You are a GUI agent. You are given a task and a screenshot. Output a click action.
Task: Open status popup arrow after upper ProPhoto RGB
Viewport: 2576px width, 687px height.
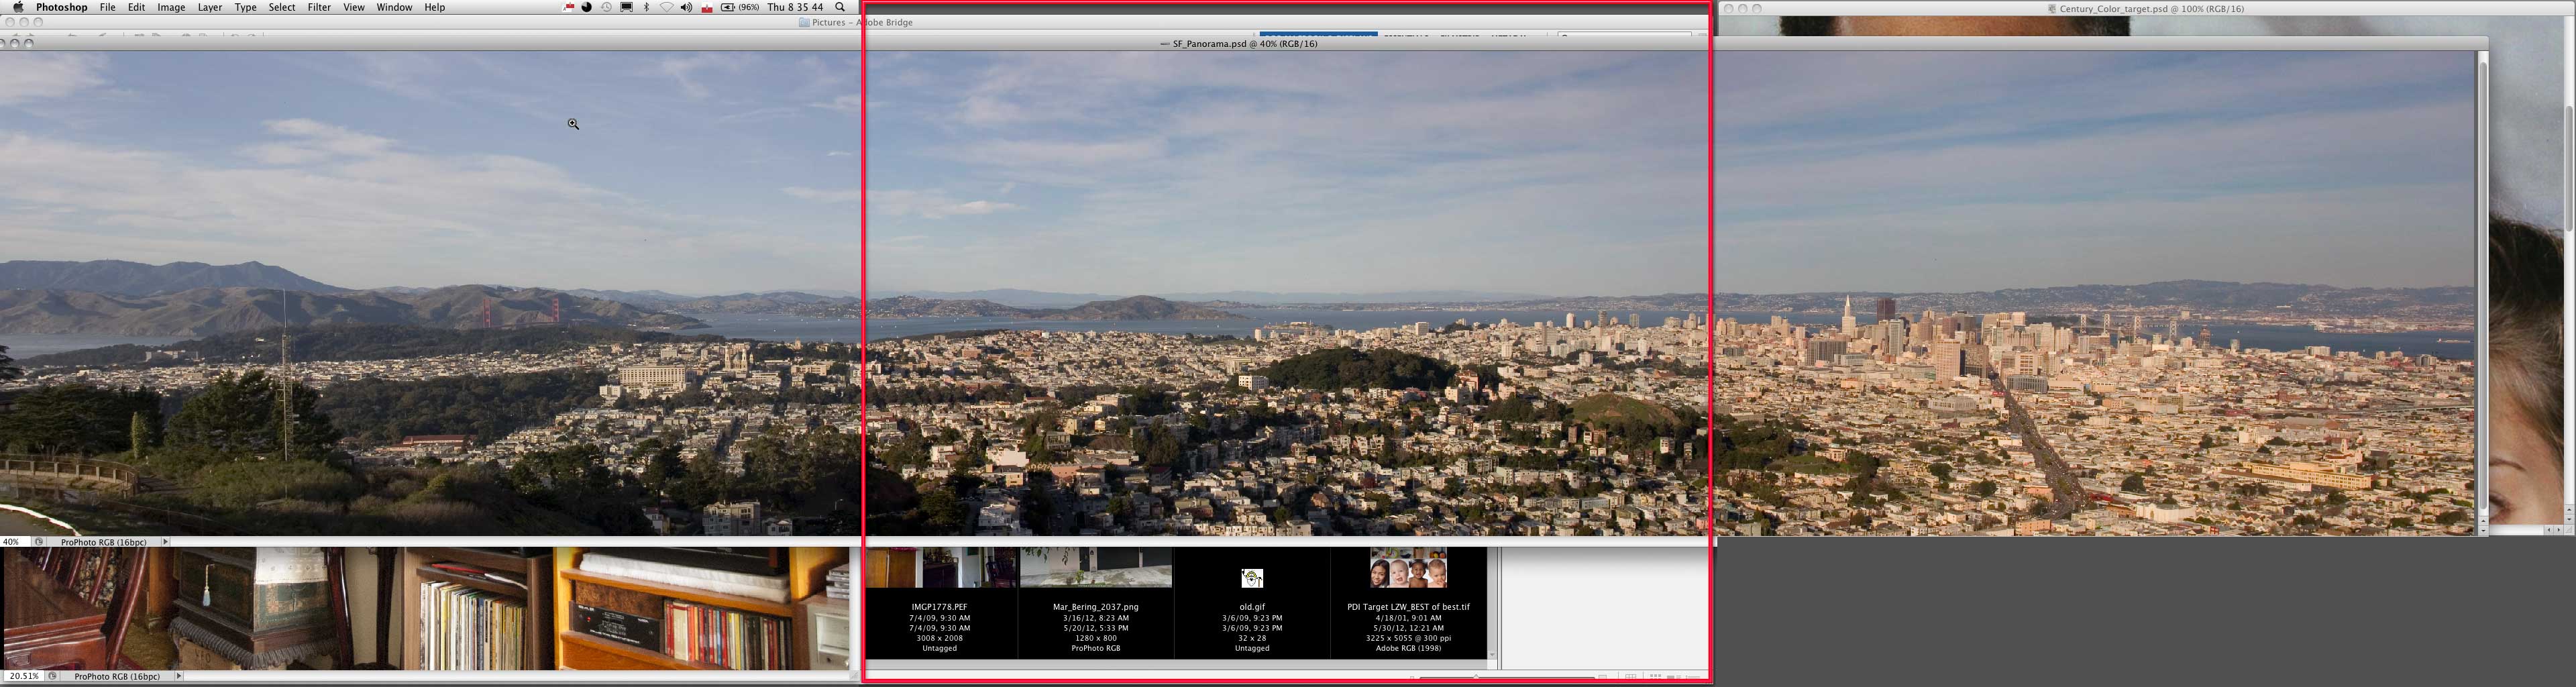pyautogui.click(x=165, y=542)
